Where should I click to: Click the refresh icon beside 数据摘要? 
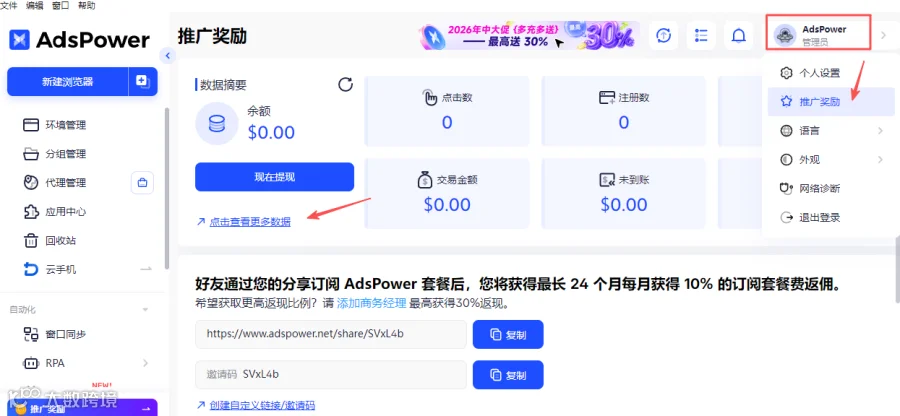point(345,85)
